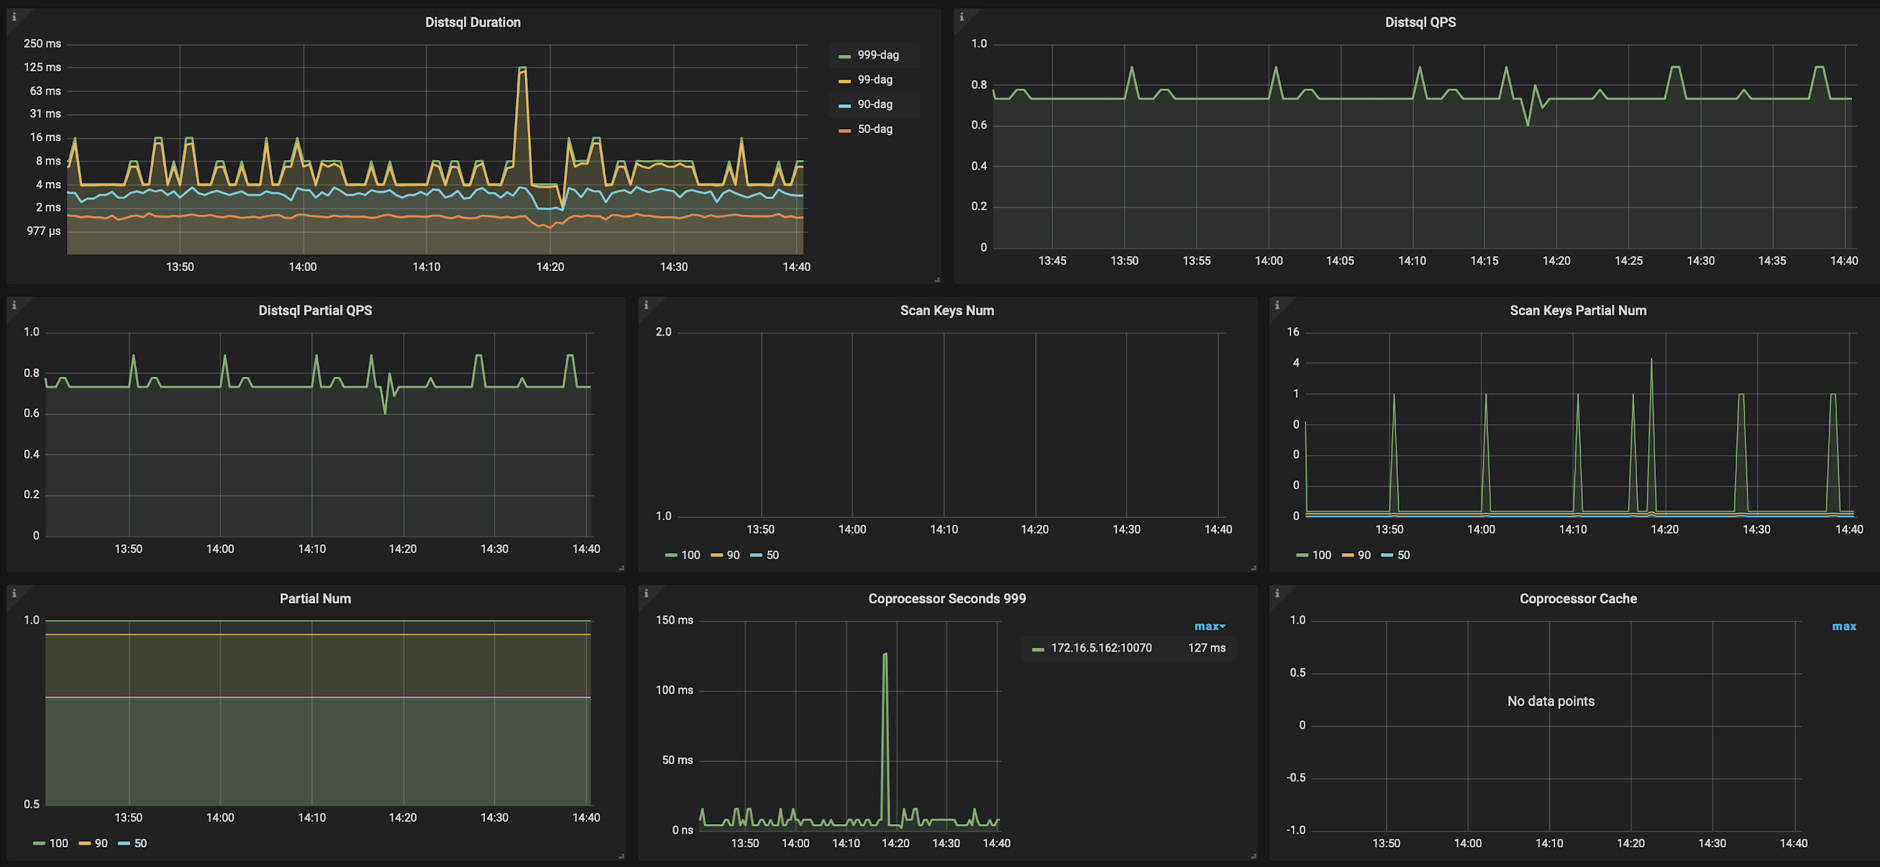This screenshot has height=867, width=1880.
Task: Click the resize handle of Distsql Duration panel
Action: [936, 279]
